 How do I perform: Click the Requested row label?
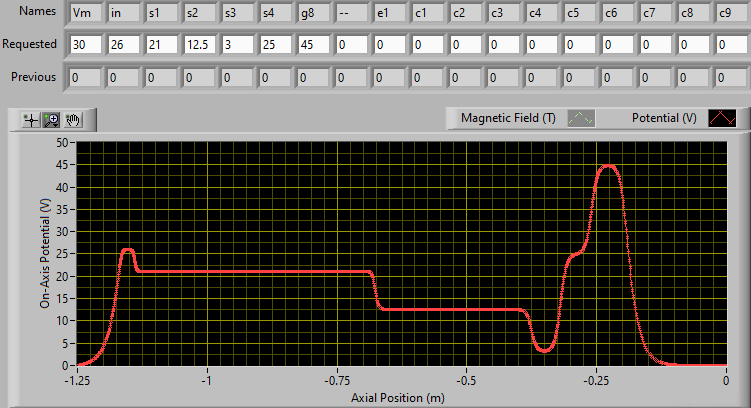(29, 44)
